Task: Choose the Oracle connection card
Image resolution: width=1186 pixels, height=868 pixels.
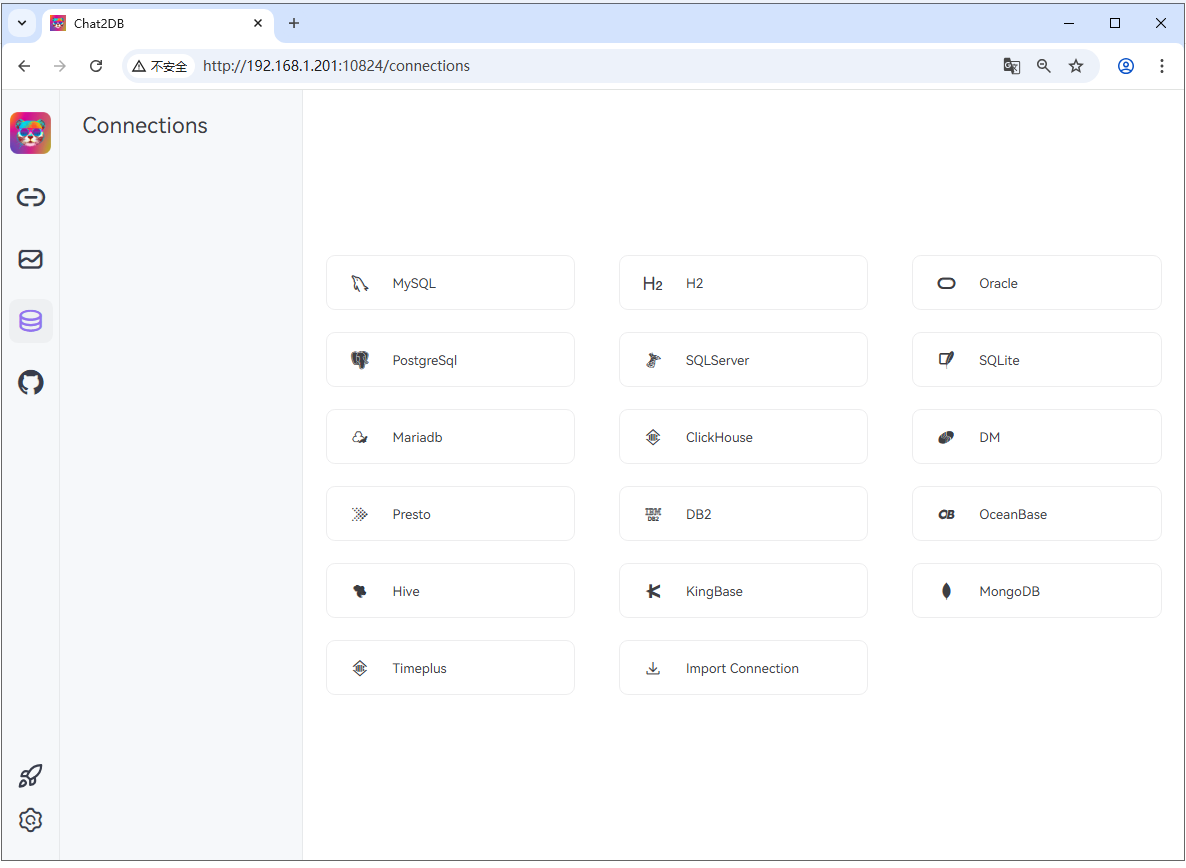Action: tap(1036, 283)
